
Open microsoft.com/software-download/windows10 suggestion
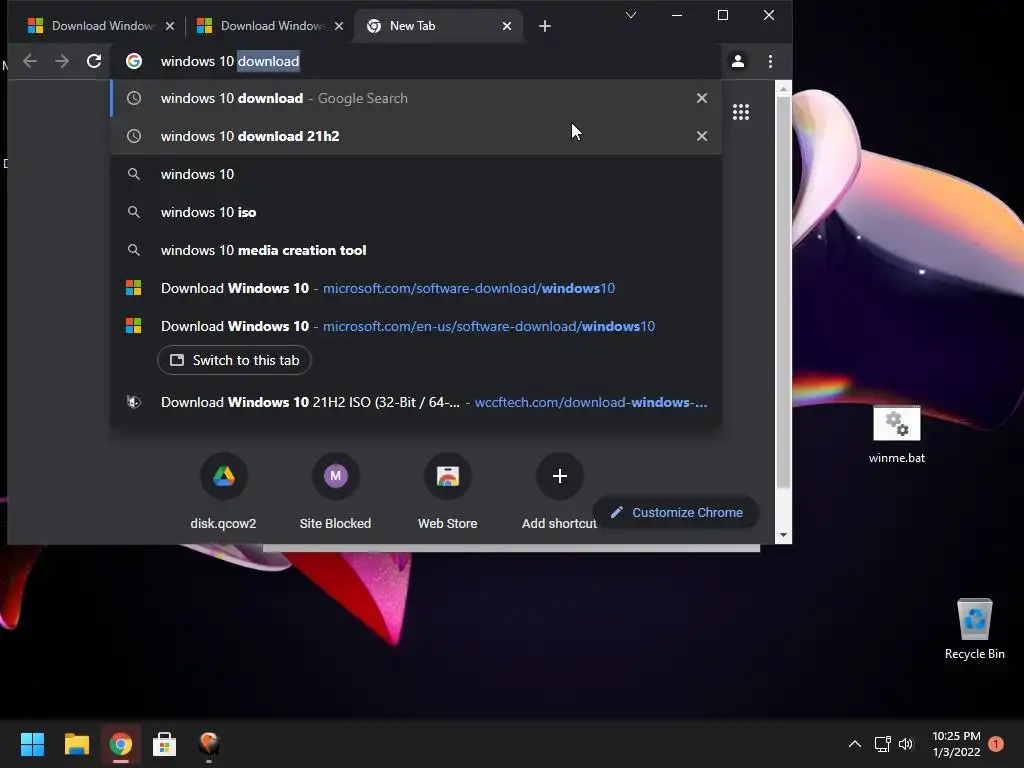tap(416, 288)
